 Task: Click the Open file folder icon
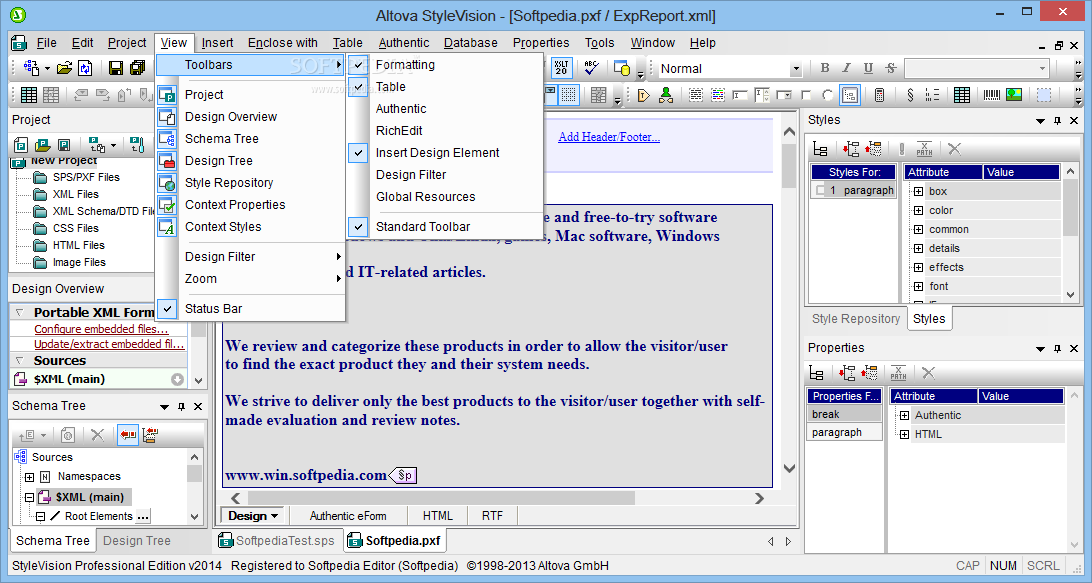[65, 68]
